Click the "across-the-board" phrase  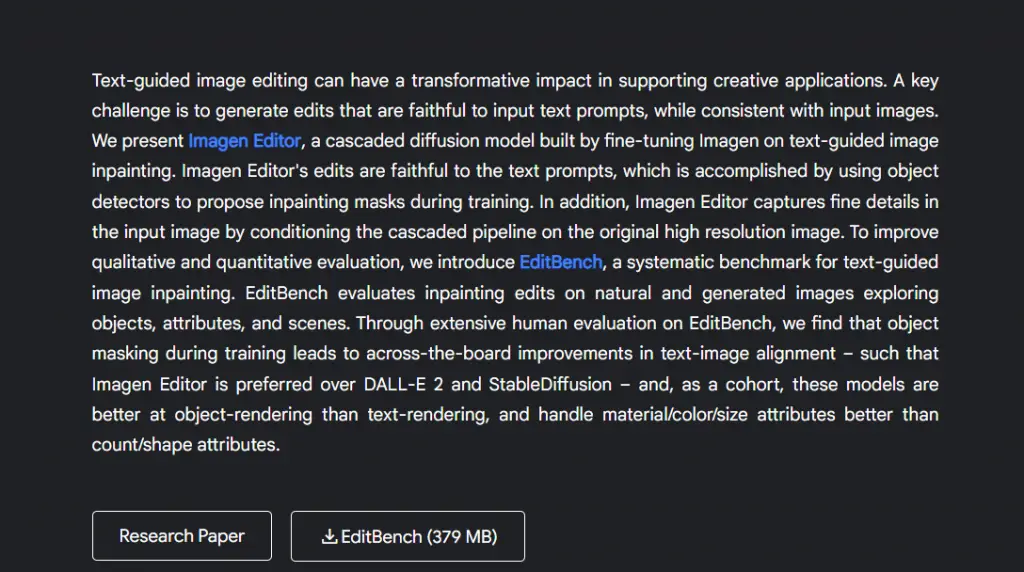pyautogui.click(x=438, y=354)
